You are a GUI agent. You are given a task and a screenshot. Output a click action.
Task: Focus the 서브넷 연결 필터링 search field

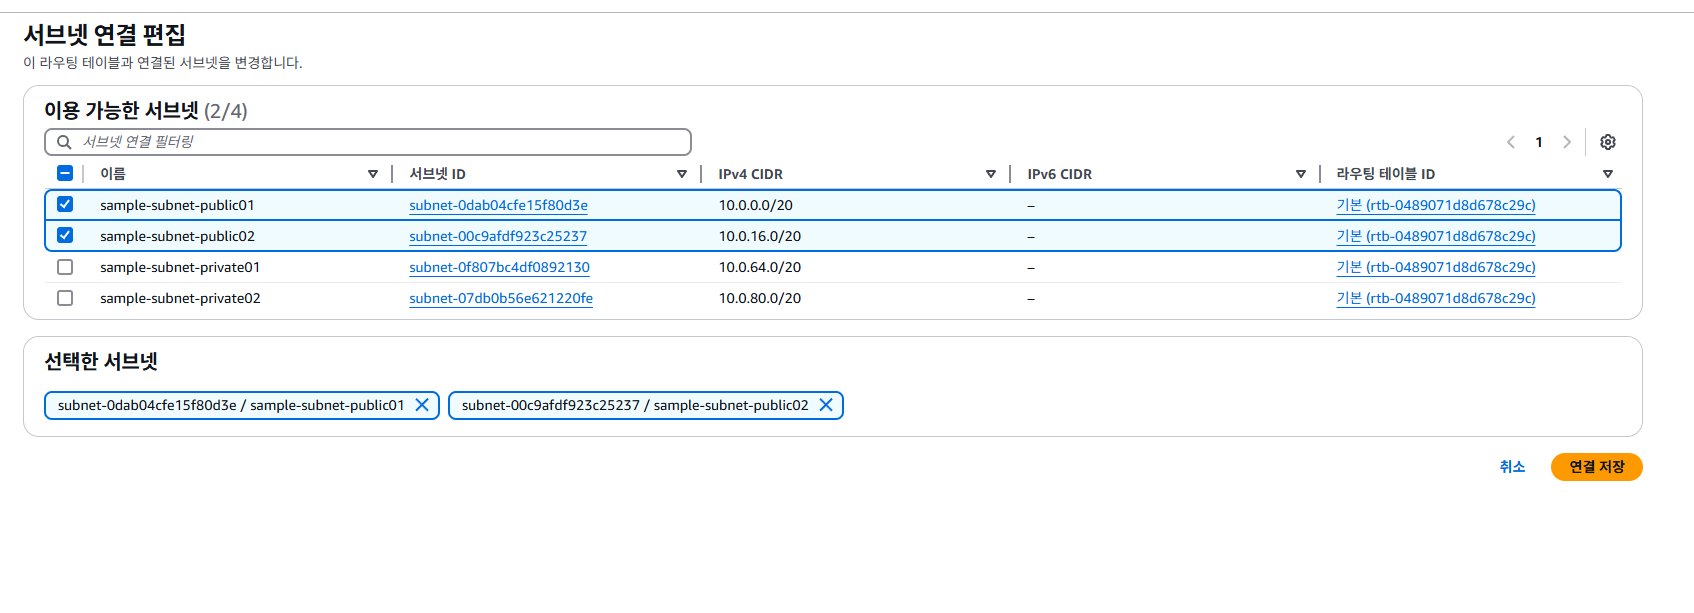380,142
